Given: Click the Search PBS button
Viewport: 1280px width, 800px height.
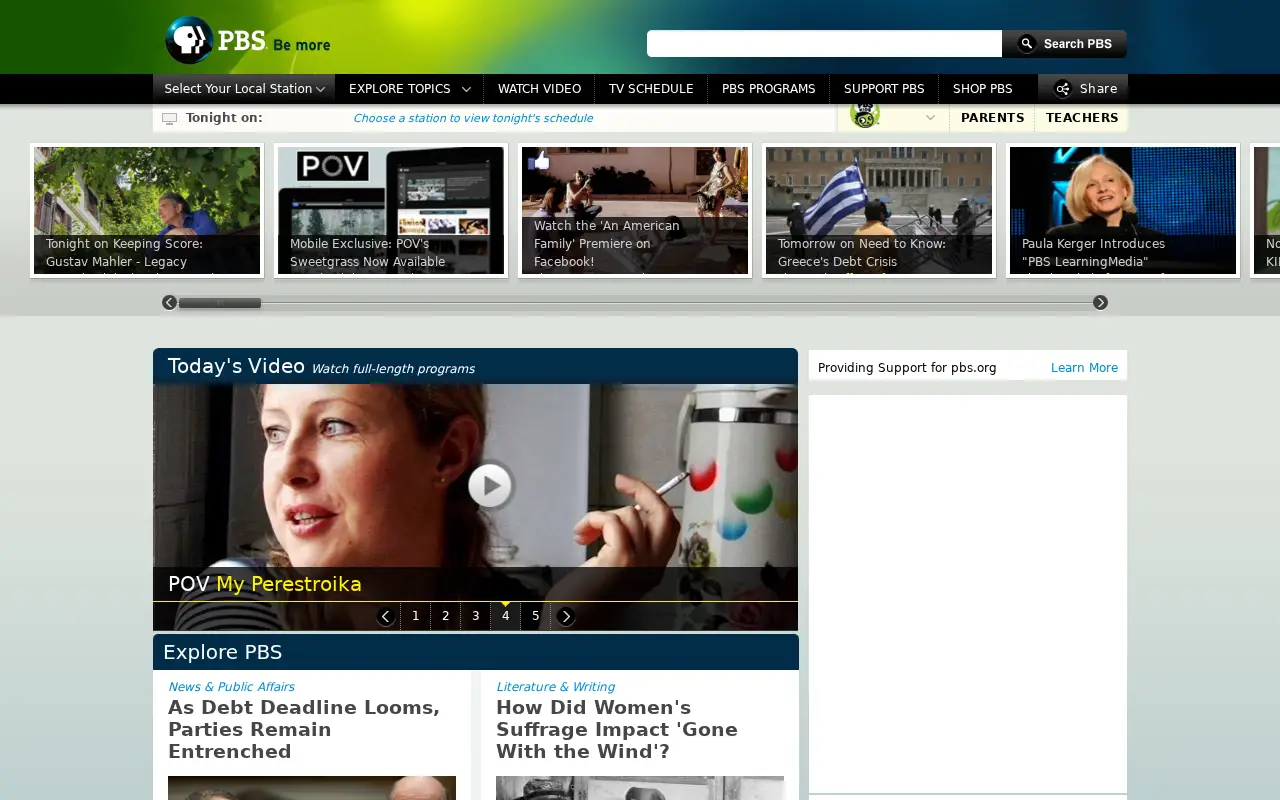Looking at the screenshot, I should (1064, 44).
